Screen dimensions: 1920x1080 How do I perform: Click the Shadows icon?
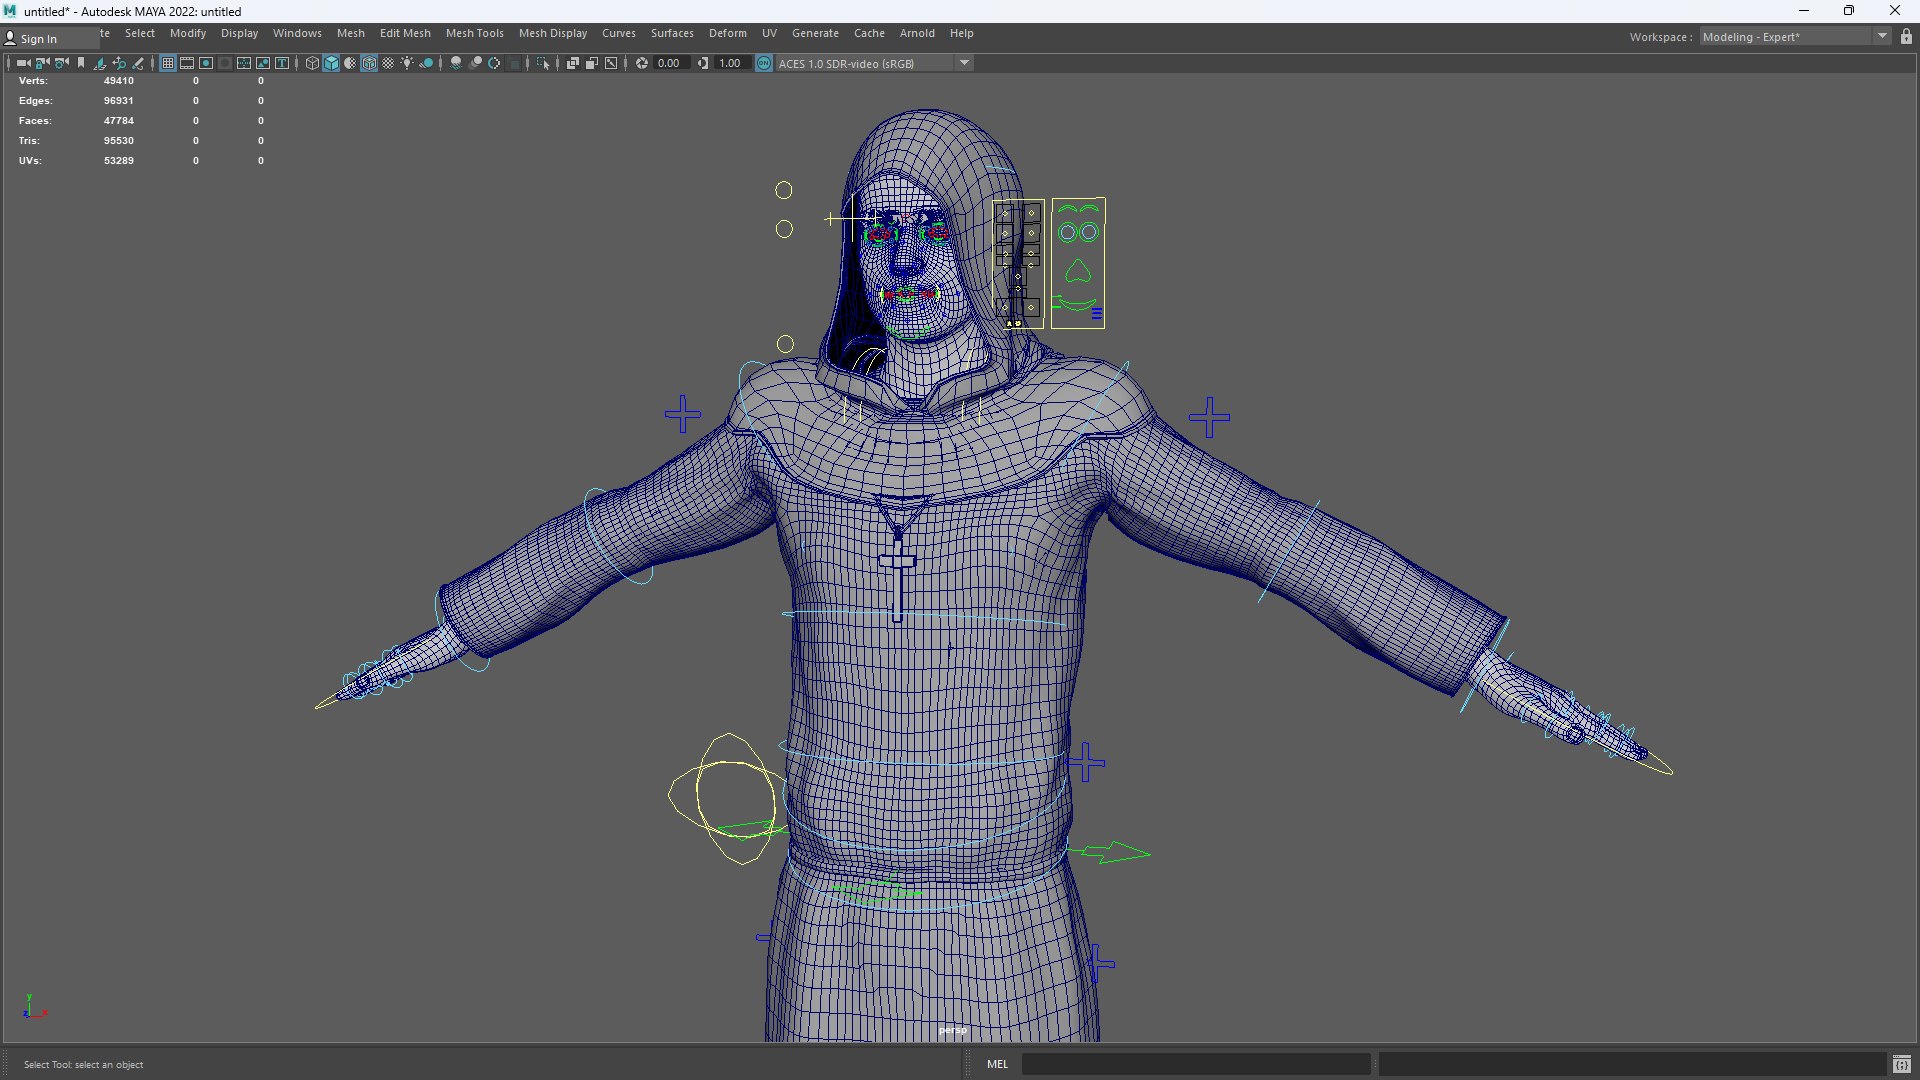click(x=426, y=63)
